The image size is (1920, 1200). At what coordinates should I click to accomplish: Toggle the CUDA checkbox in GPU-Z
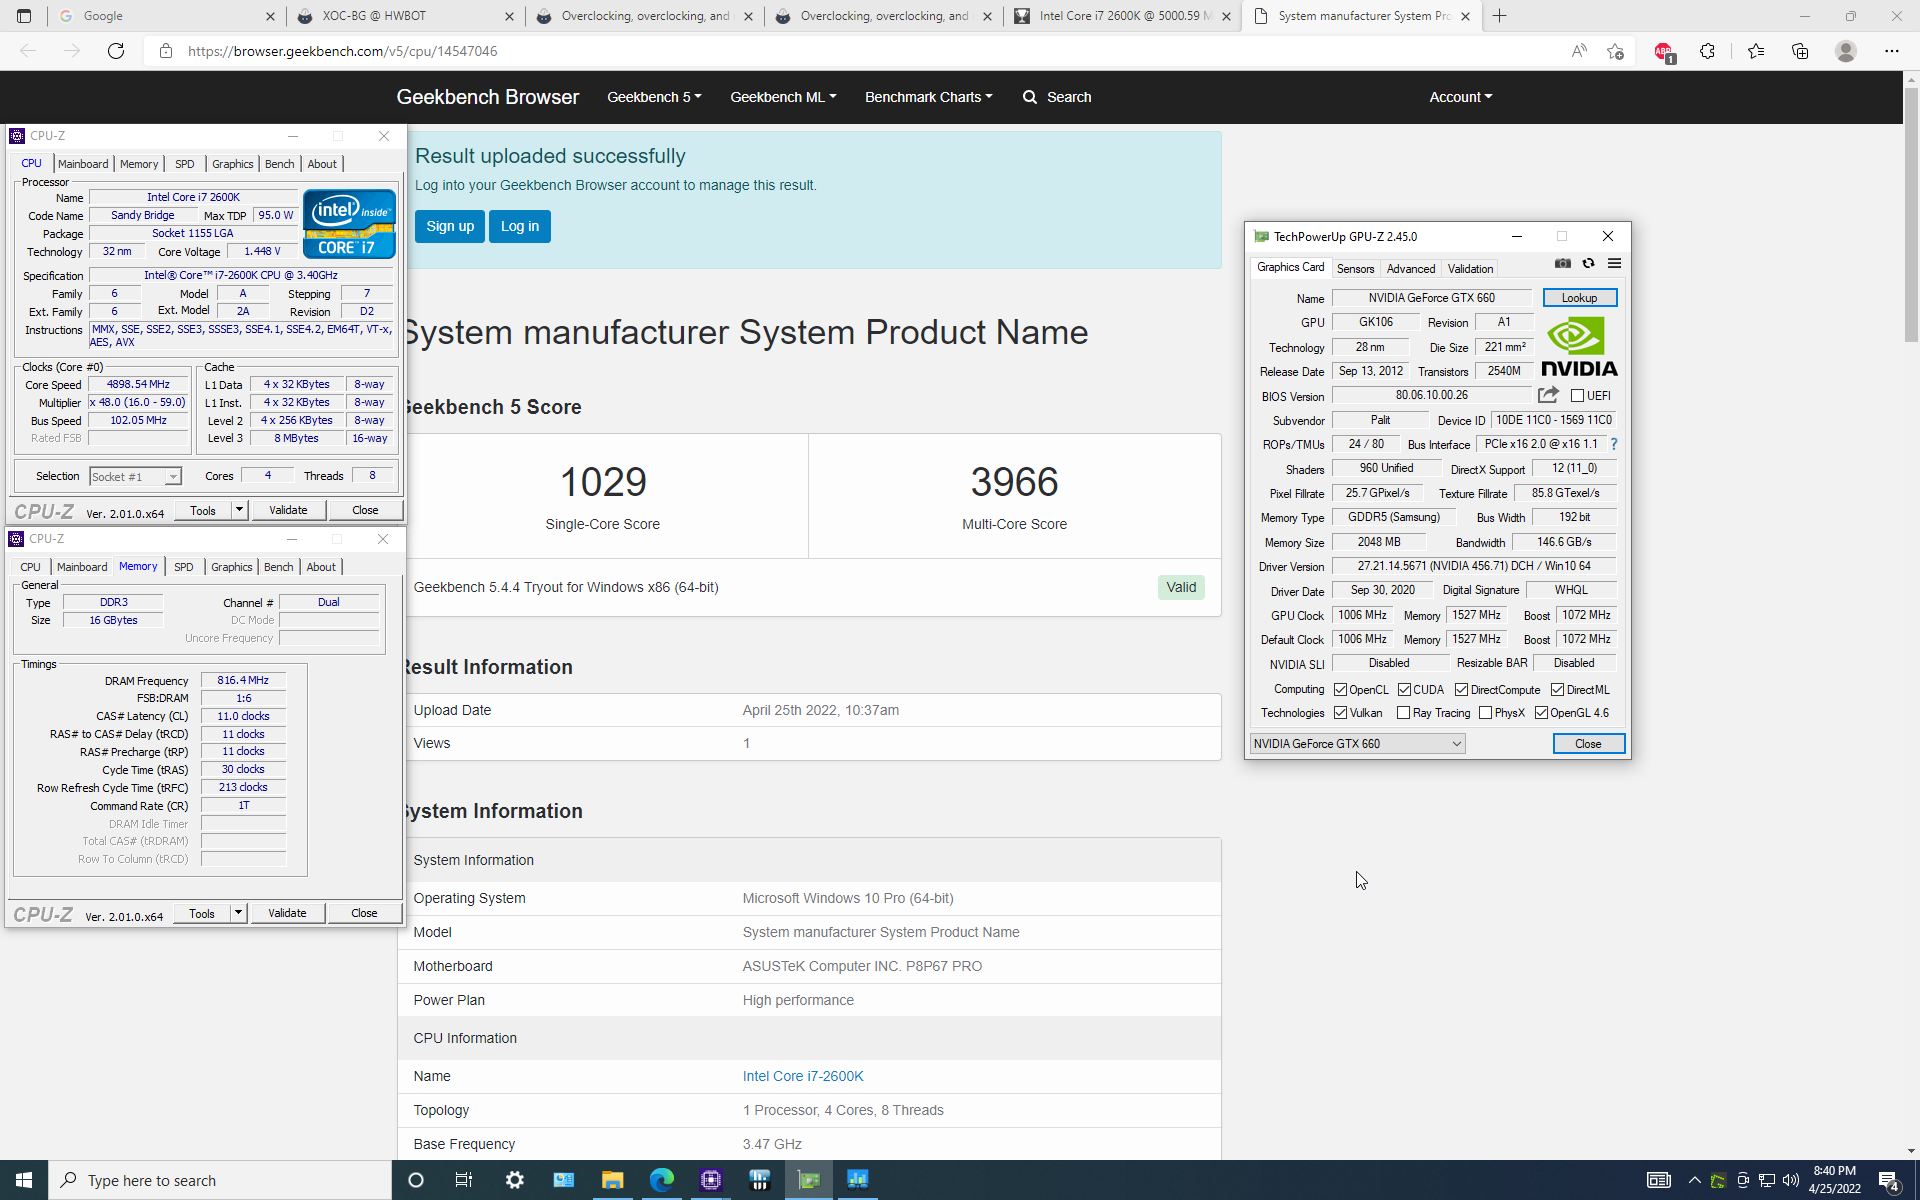pos(1404,690)
